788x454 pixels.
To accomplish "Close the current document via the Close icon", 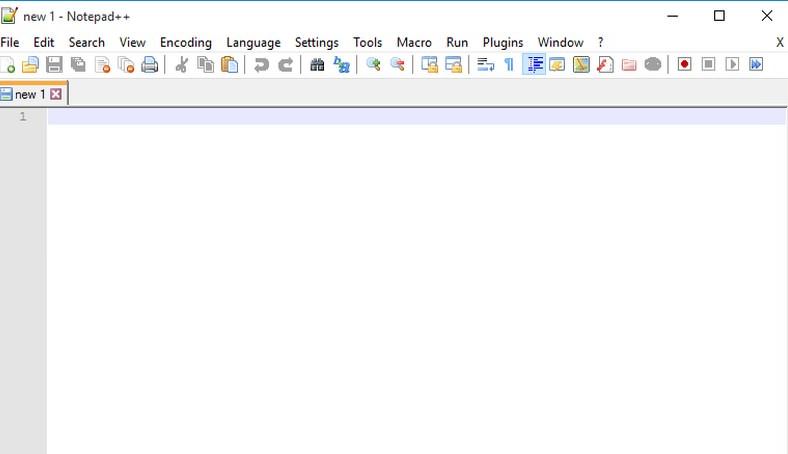I will point(102,64).
